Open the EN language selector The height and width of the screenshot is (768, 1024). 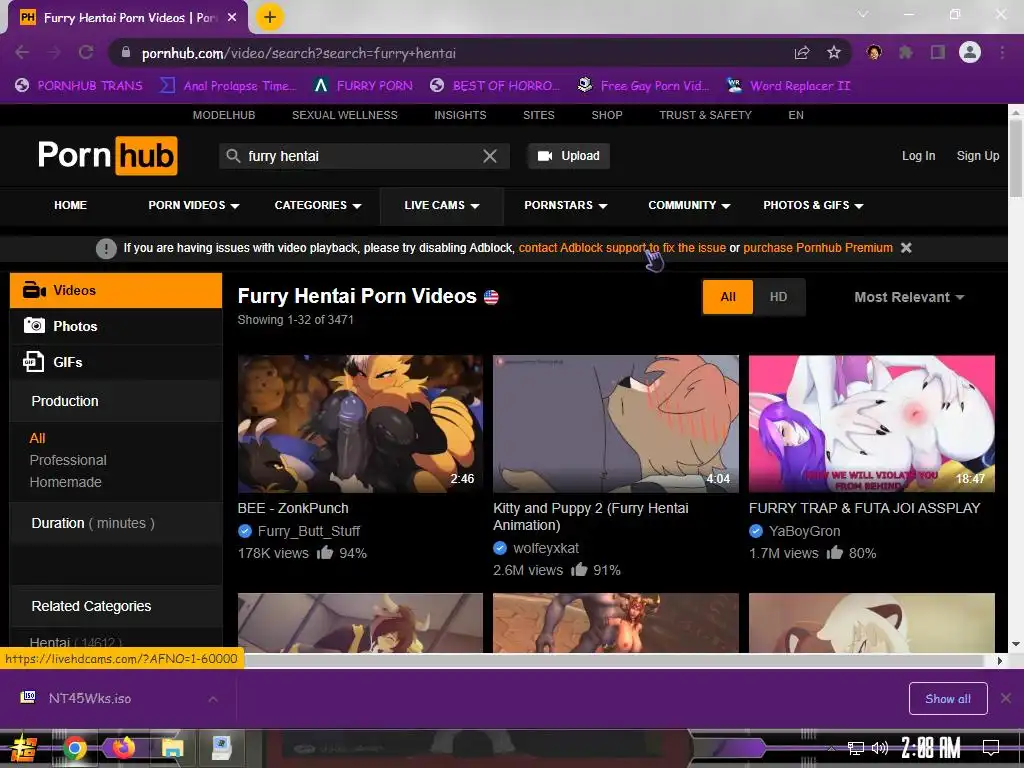coord(795,115)
